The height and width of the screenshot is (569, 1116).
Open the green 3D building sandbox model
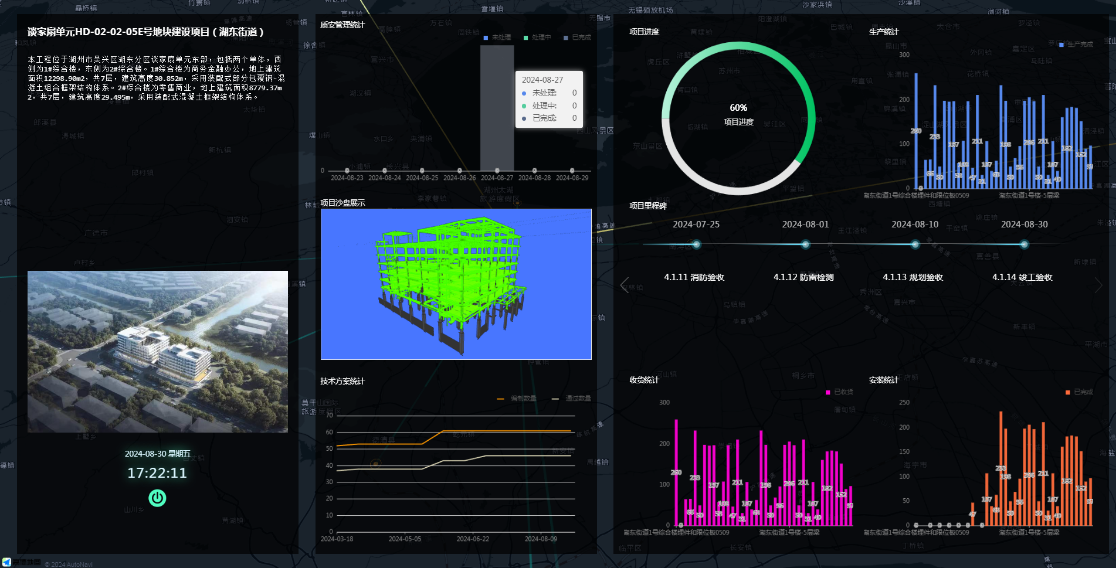(x=456, y=284)
